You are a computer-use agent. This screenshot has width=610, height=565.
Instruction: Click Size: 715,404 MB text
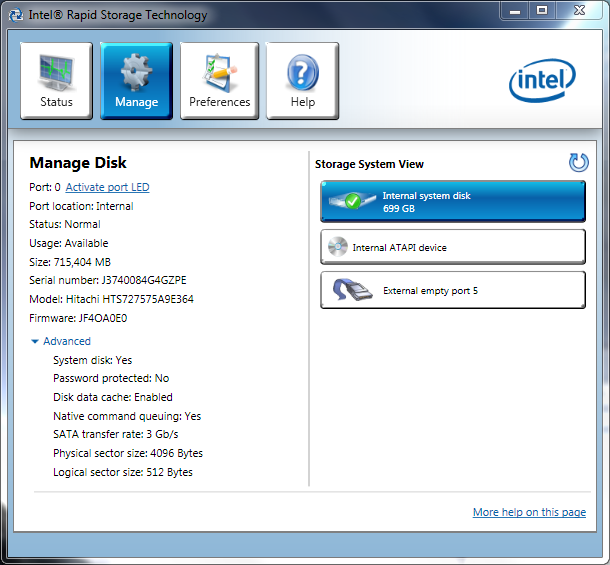(70, 262)
